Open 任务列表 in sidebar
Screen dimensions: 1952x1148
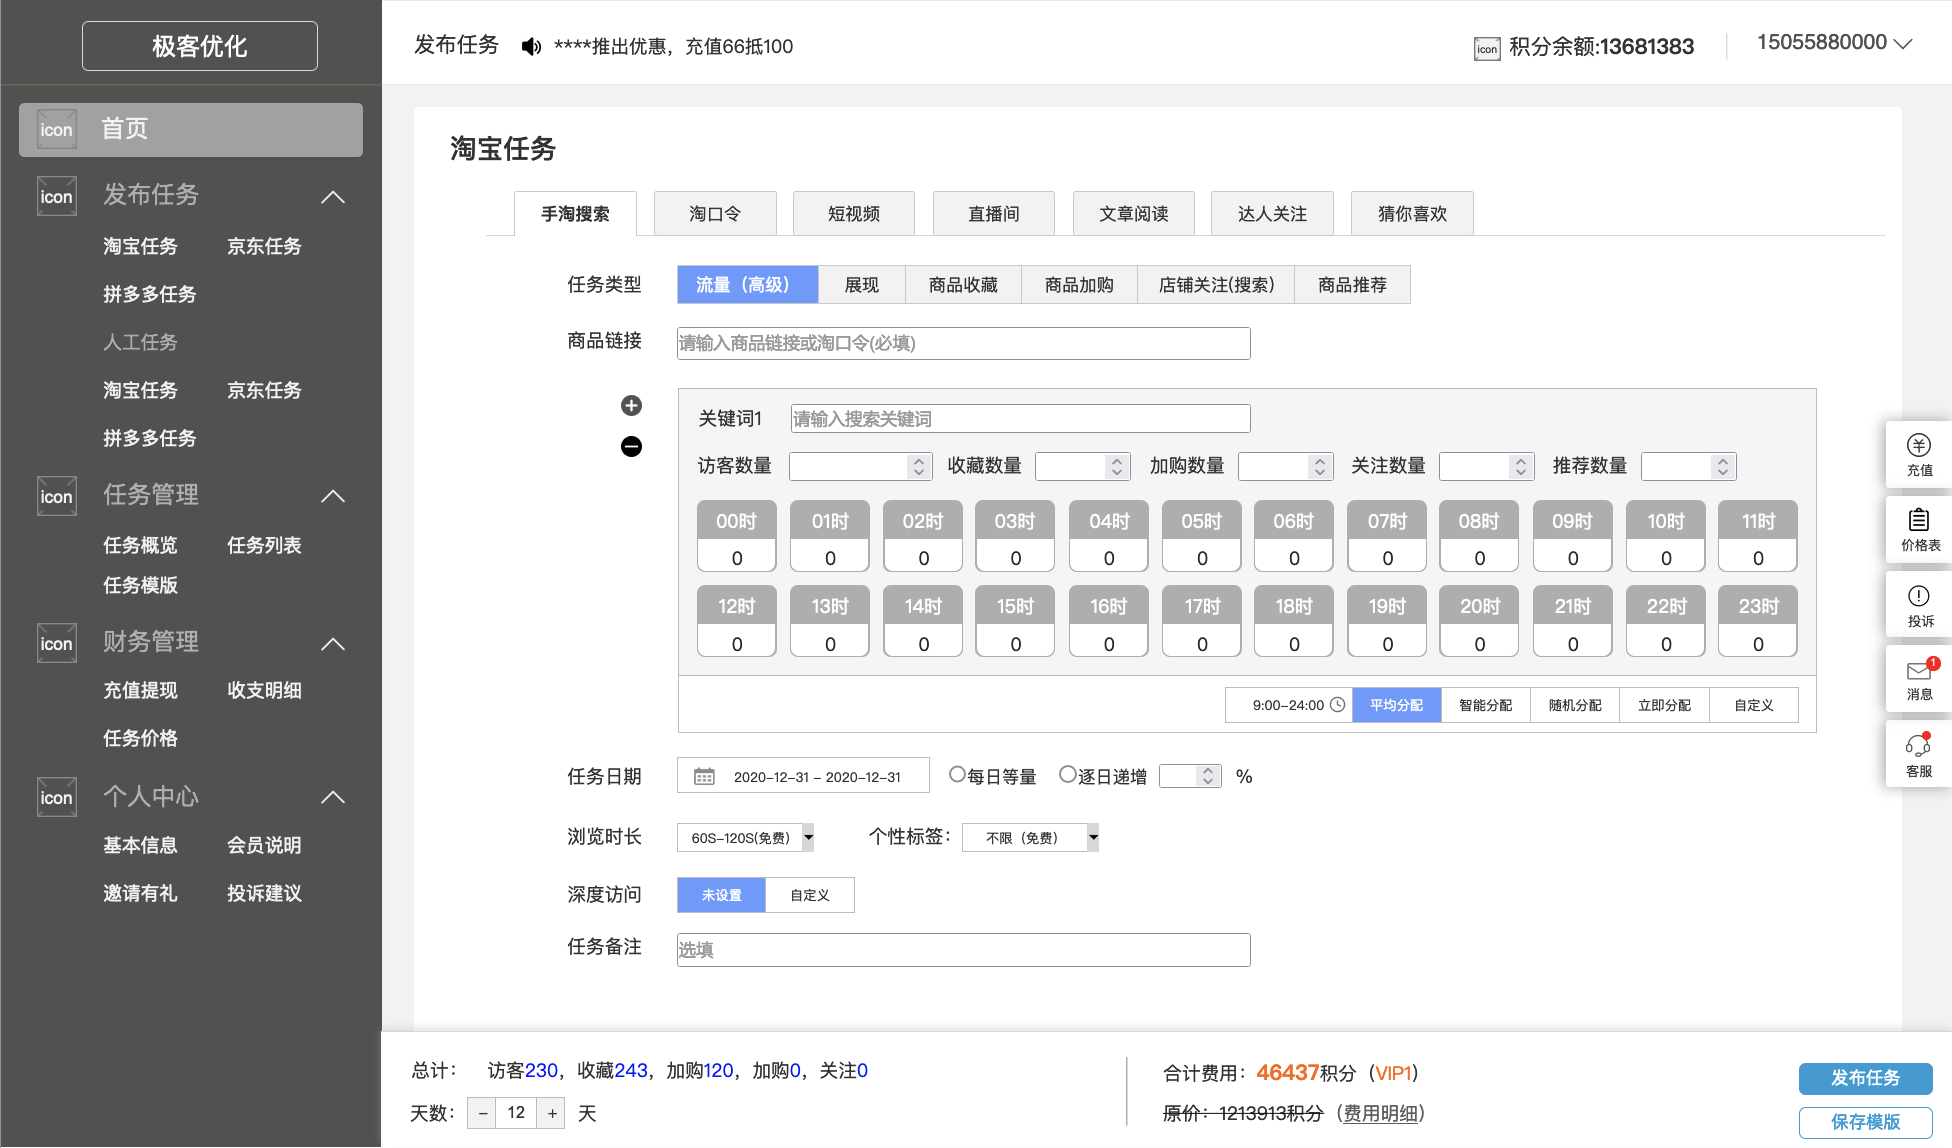coord(264,545)
